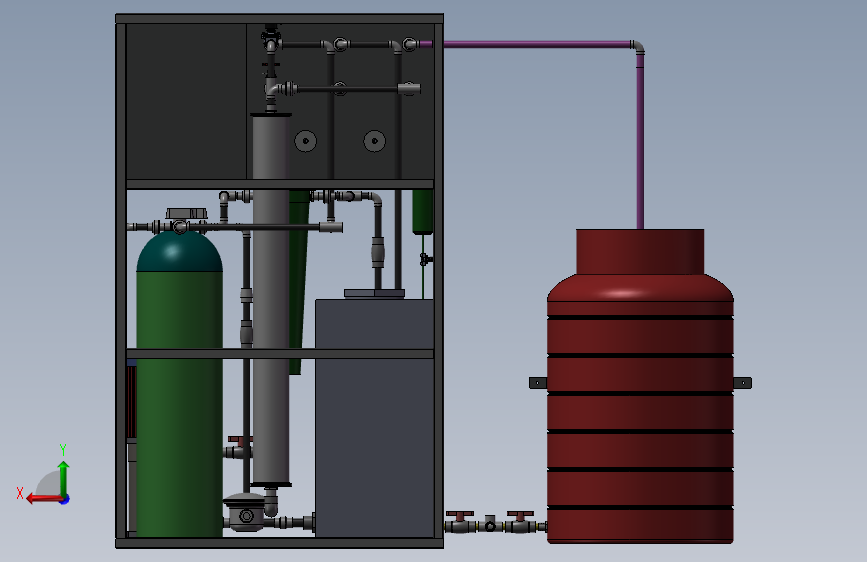Select the top beam of the frame
Image resolution: width=867 pixels, height=562 pixels.
279,19
